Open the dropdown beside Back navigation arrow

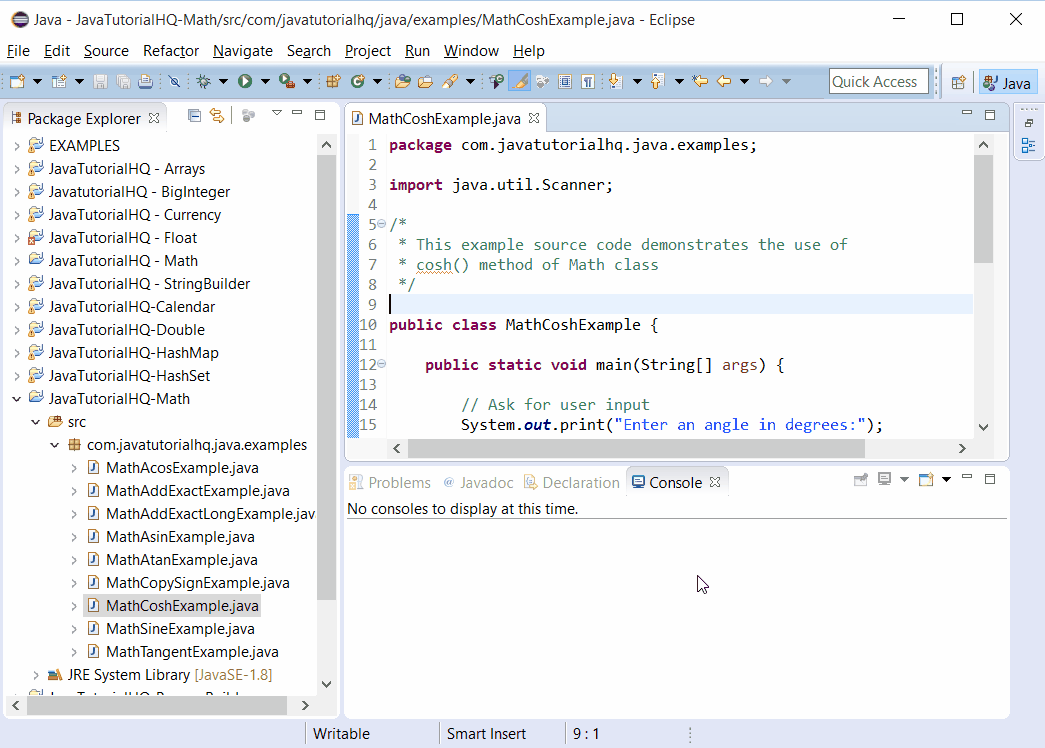coord(744,81)
